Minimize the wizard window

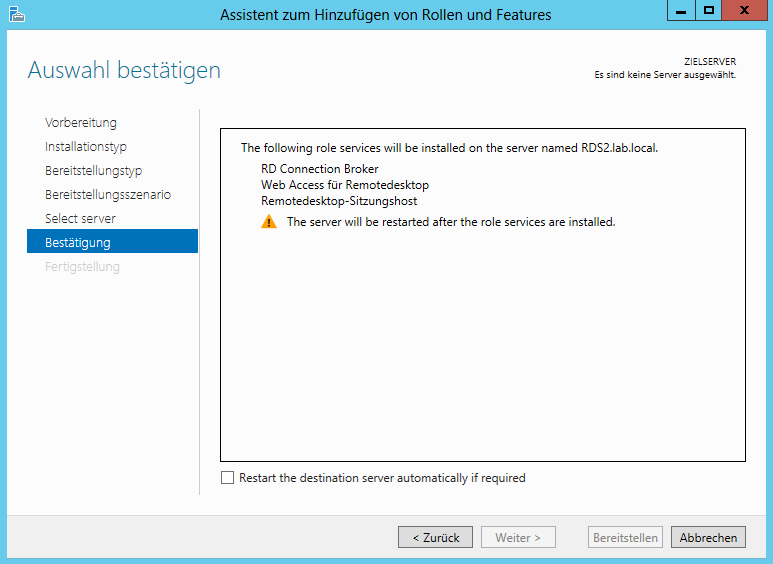pyautogui.click(x=684, y=10)
